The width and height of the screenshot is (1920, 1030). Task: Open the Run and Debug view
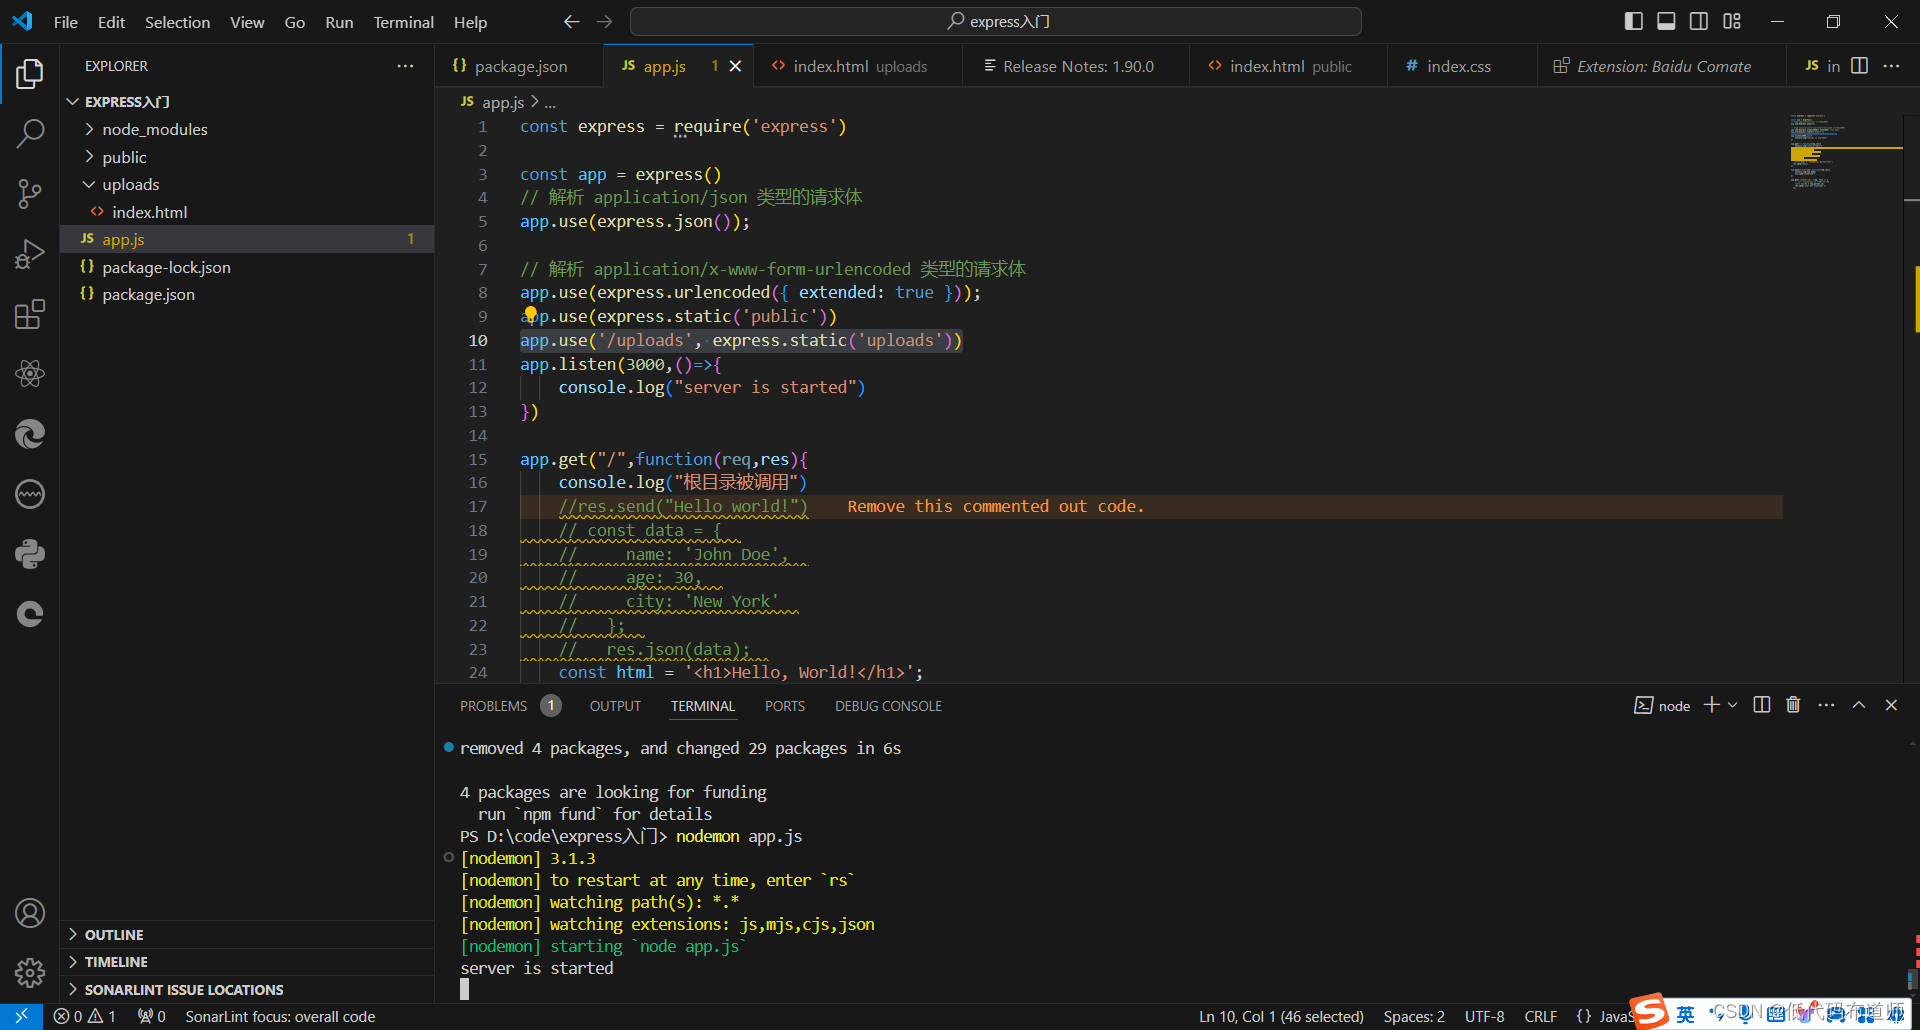point(30,254)
